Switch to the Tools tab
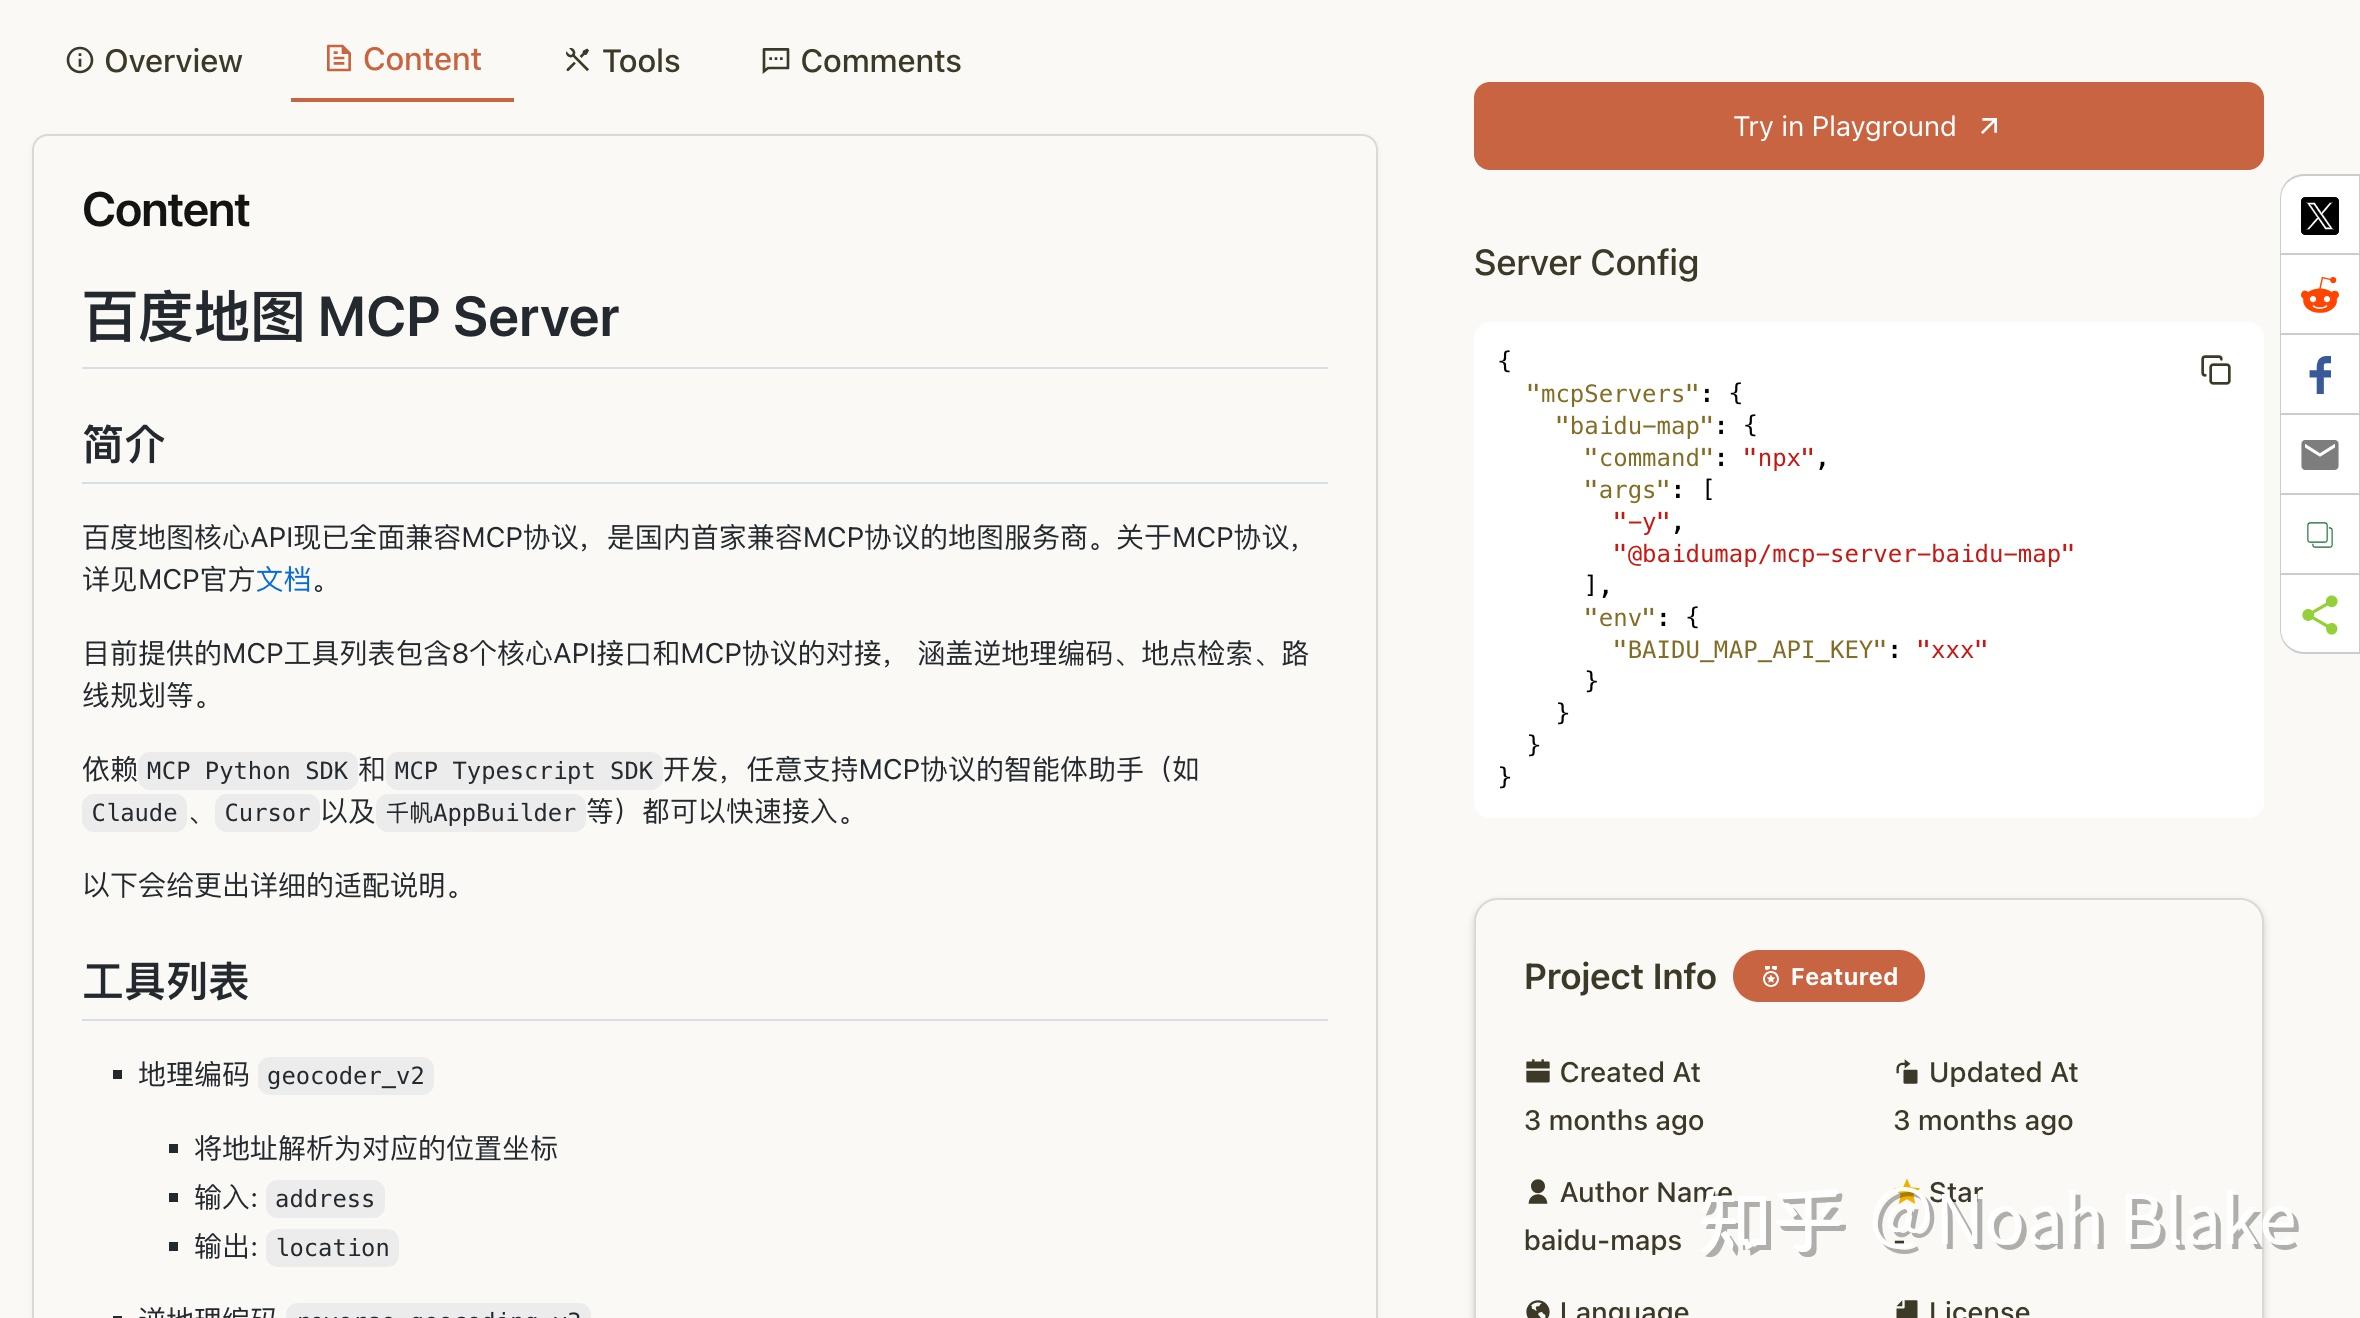The height and width of the screenshot is (1318, 2360). (x=622, y=61)
